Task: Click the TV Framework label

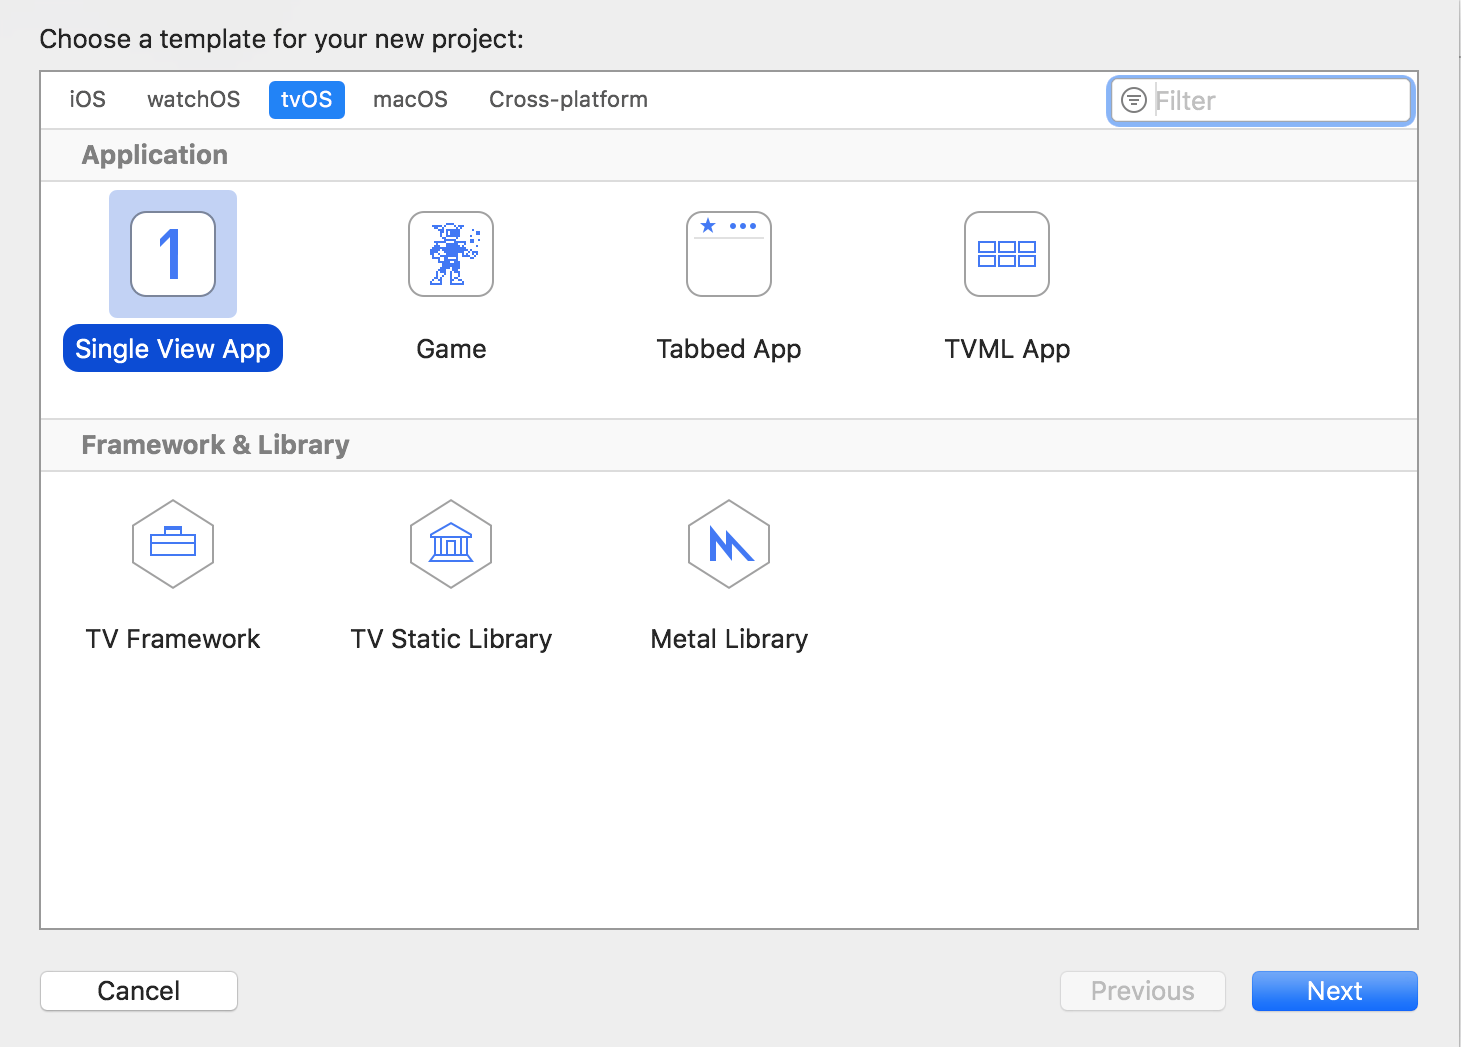Action: tap(173, 639)
